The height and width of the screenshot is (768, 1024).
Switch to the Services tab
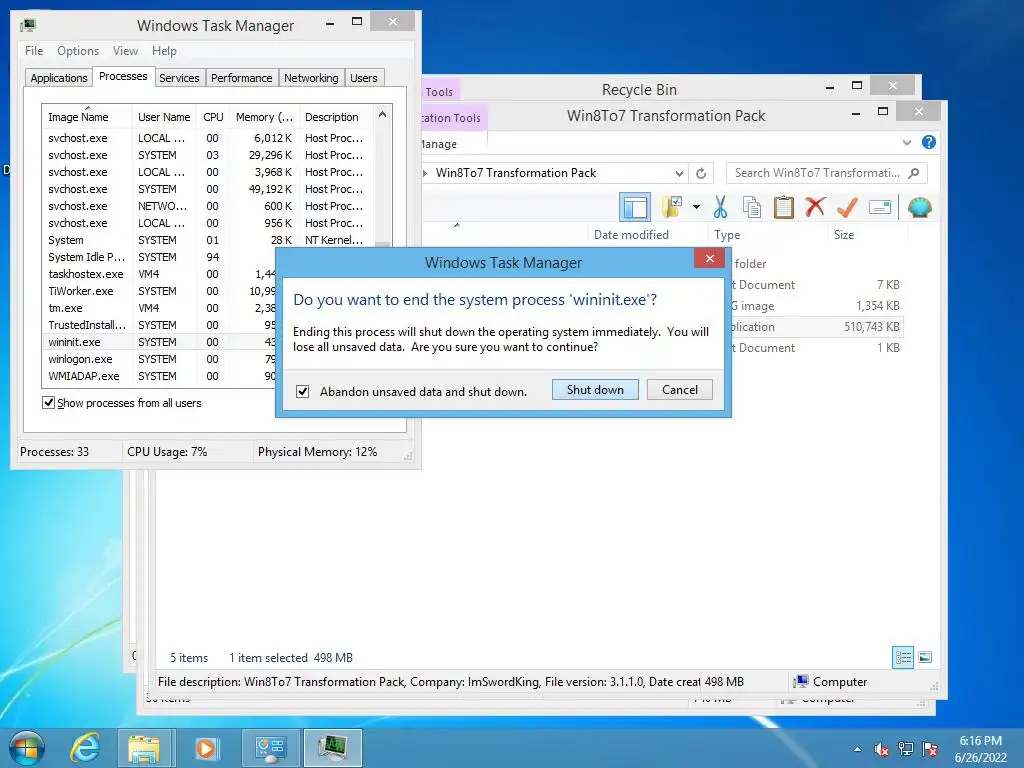point(179,78)
